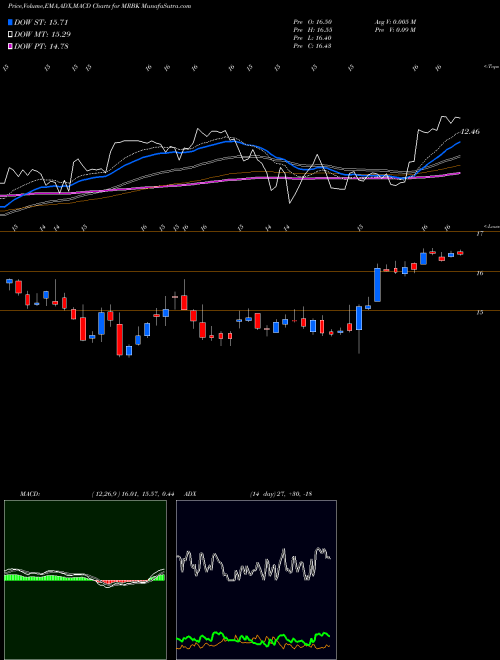Viewport: 500px width, 660px height.
Task: Click the large blue breakout candlestick above 15
Action: [378, 285]
